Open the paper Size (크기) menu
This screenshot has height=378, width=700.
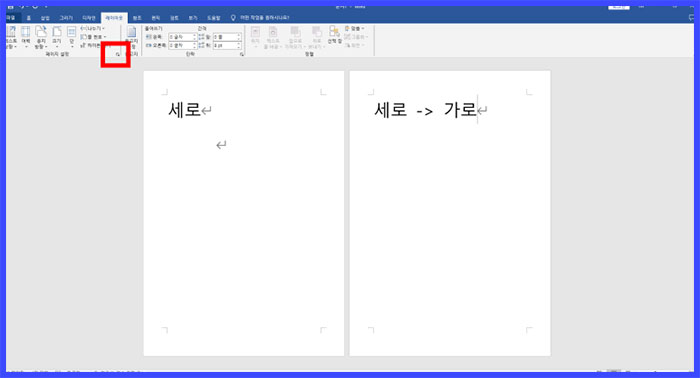tap(57, 37)
